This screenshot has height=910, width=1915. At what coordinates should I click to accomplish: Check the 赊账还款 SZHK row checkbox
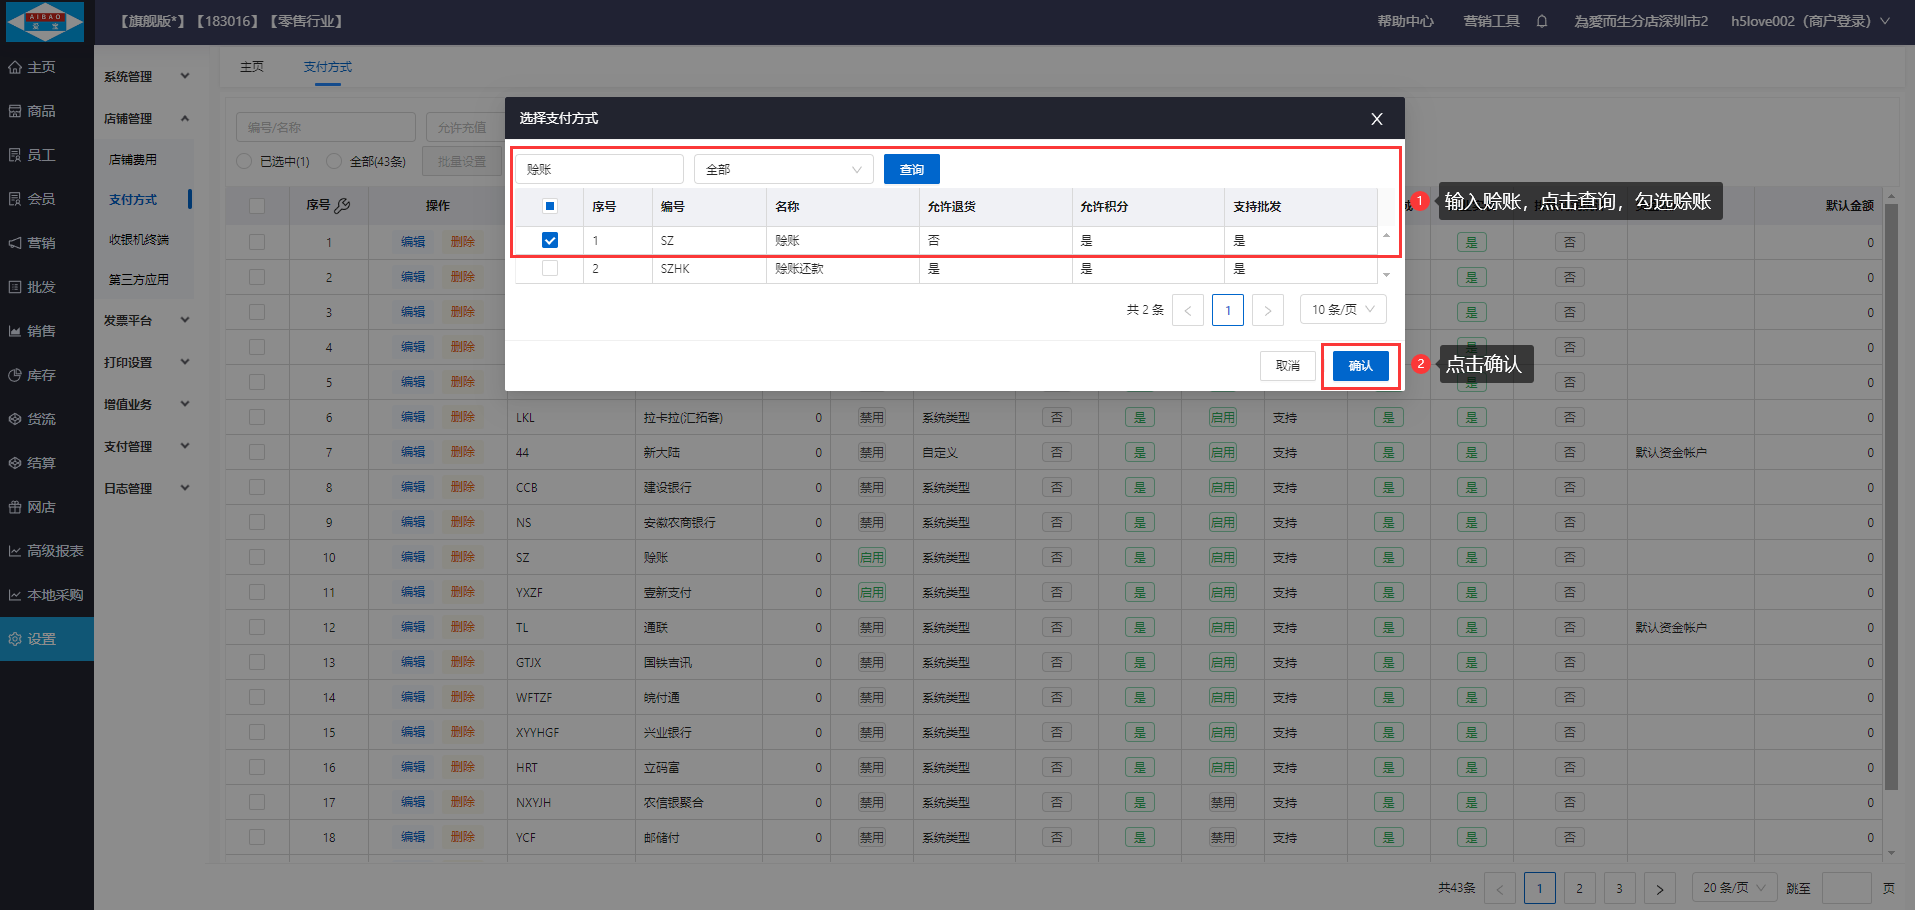550,268
